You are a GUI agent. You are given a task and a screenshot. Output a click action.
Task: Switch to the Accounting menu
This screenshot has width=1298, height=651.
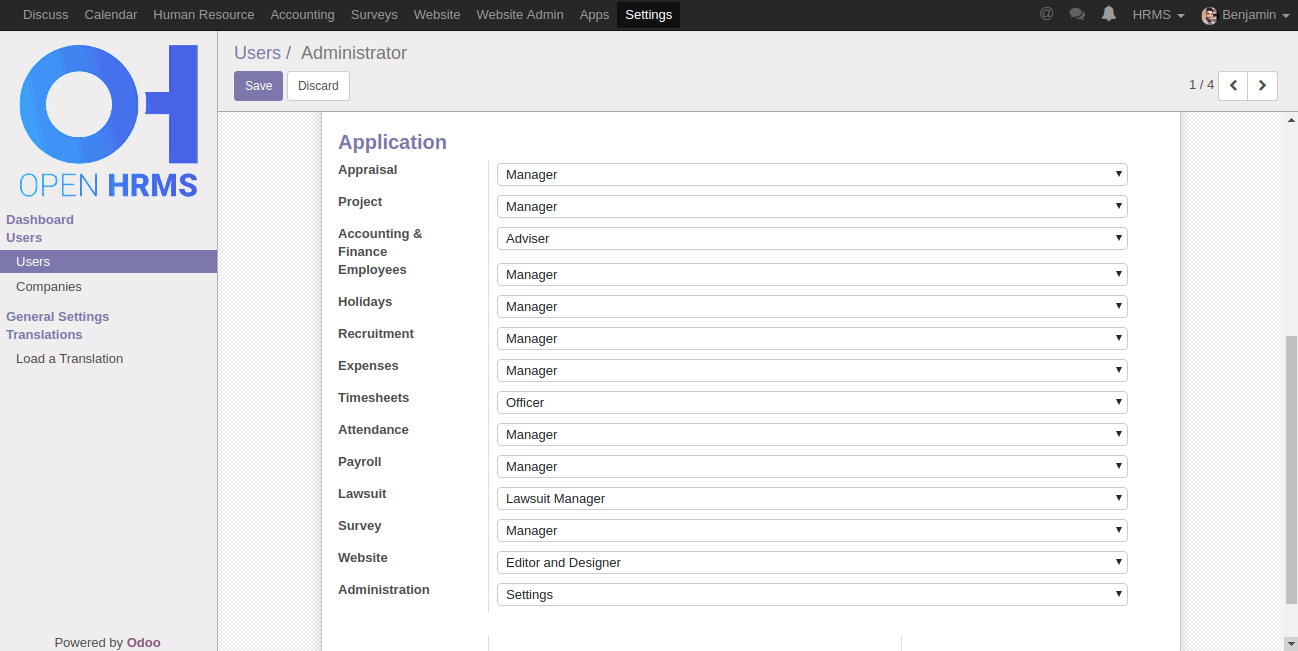pos(302,15)
